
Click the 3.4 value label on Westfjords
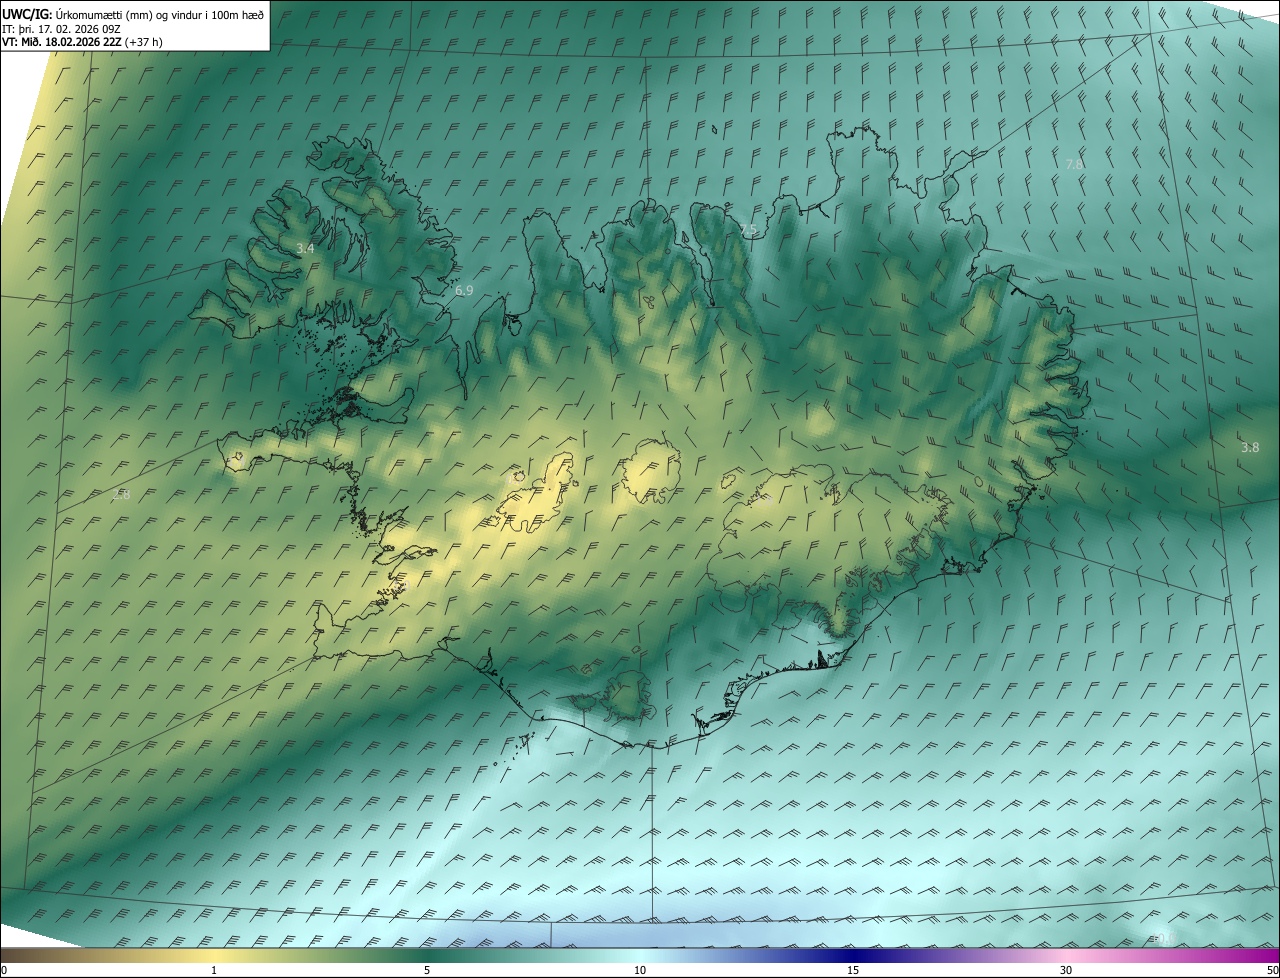click(305, 248)
